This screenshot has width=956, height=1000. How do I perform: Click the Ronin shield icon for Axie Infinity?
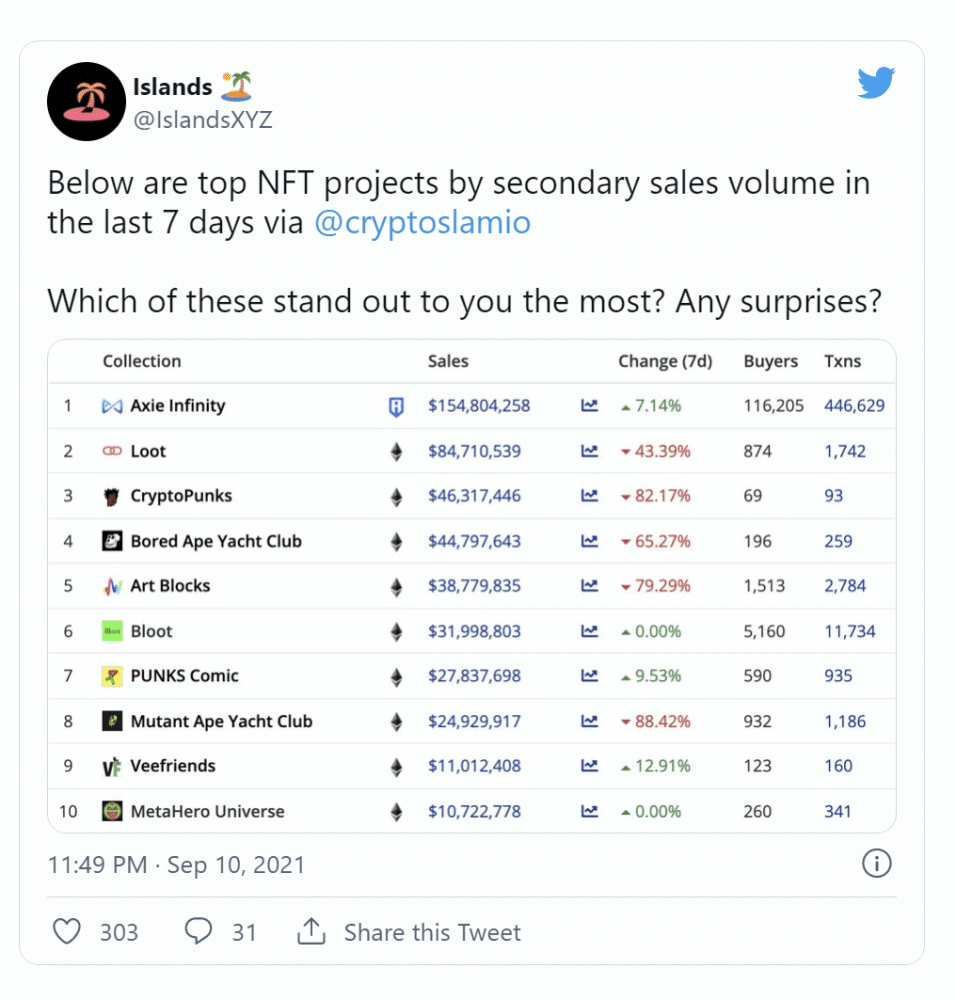pos(396,406)
